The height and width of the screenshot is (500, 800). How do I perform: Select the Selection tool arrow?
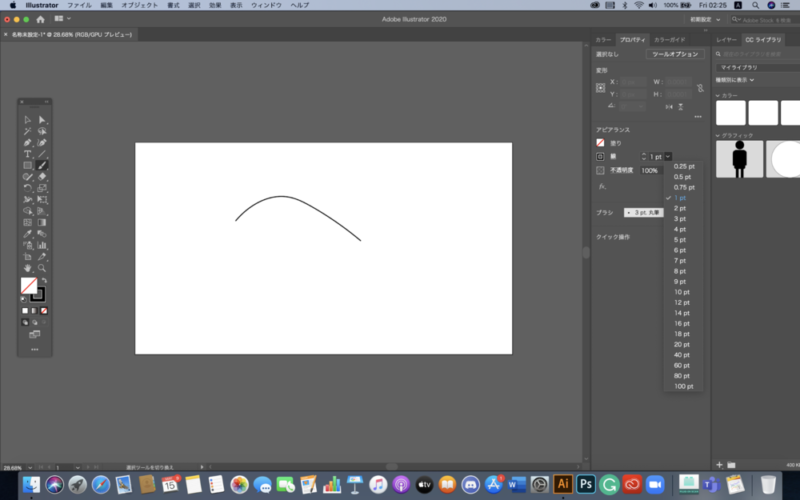click(28, 120)
